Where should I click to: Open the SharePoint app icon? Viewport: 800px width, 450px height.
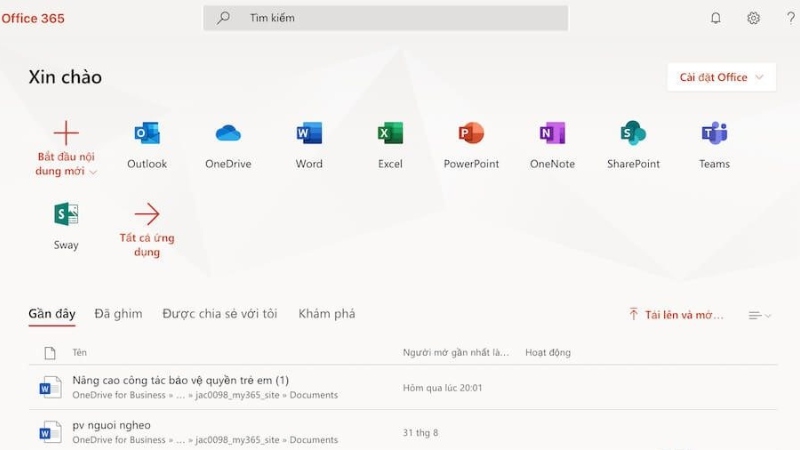633,134
